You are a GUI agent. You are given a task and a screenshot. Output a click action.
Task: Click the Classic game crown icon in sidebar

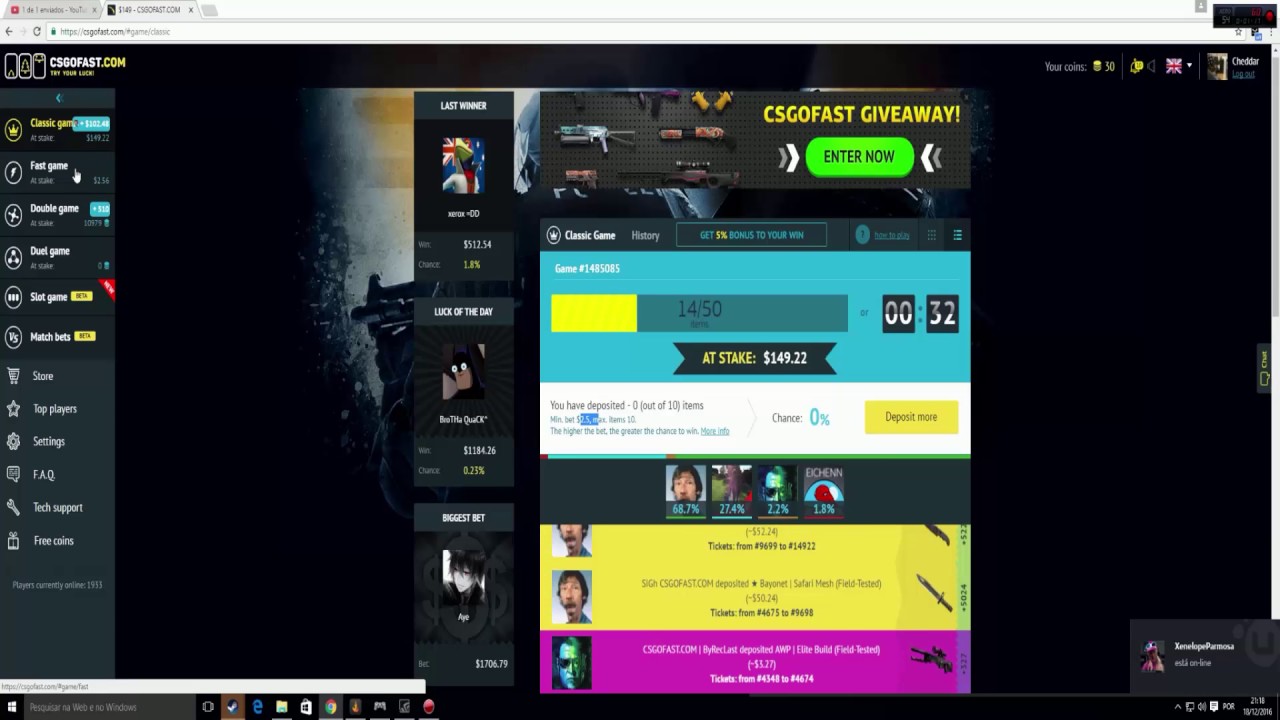(x=13, y=130)
